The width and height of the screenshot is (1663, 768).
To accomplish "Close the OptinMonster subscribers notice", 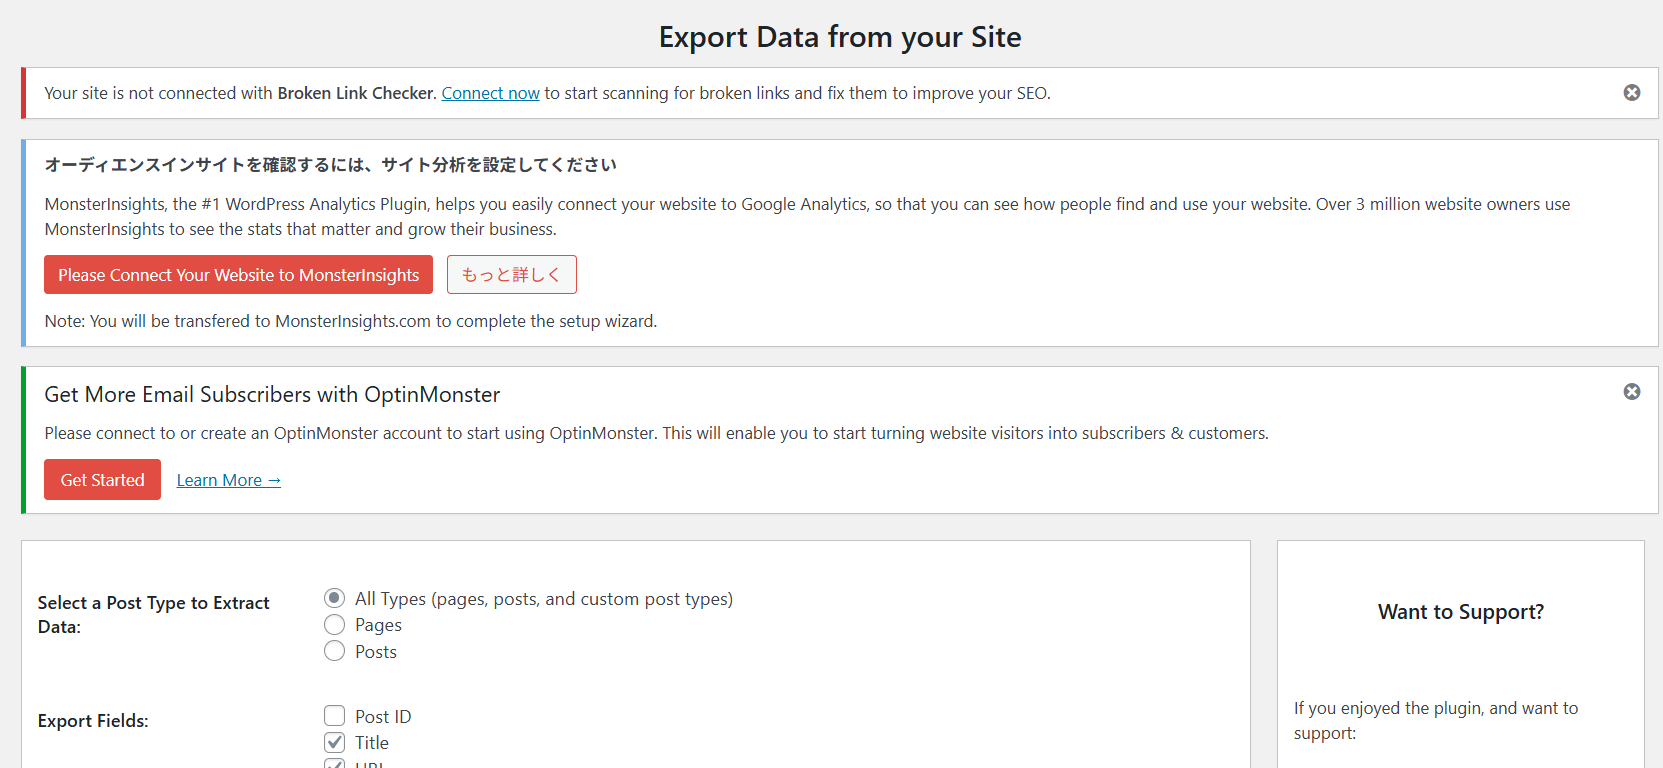I will (x=1631, y=392).
